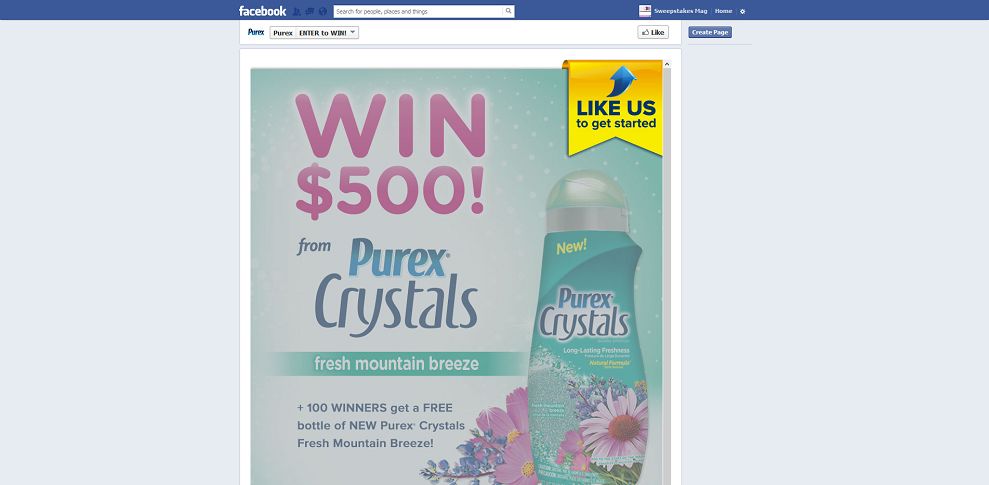Viewport: 989px width, 485px height.
Task: Open the account settings gear
Action: click(x=742, y=11)
